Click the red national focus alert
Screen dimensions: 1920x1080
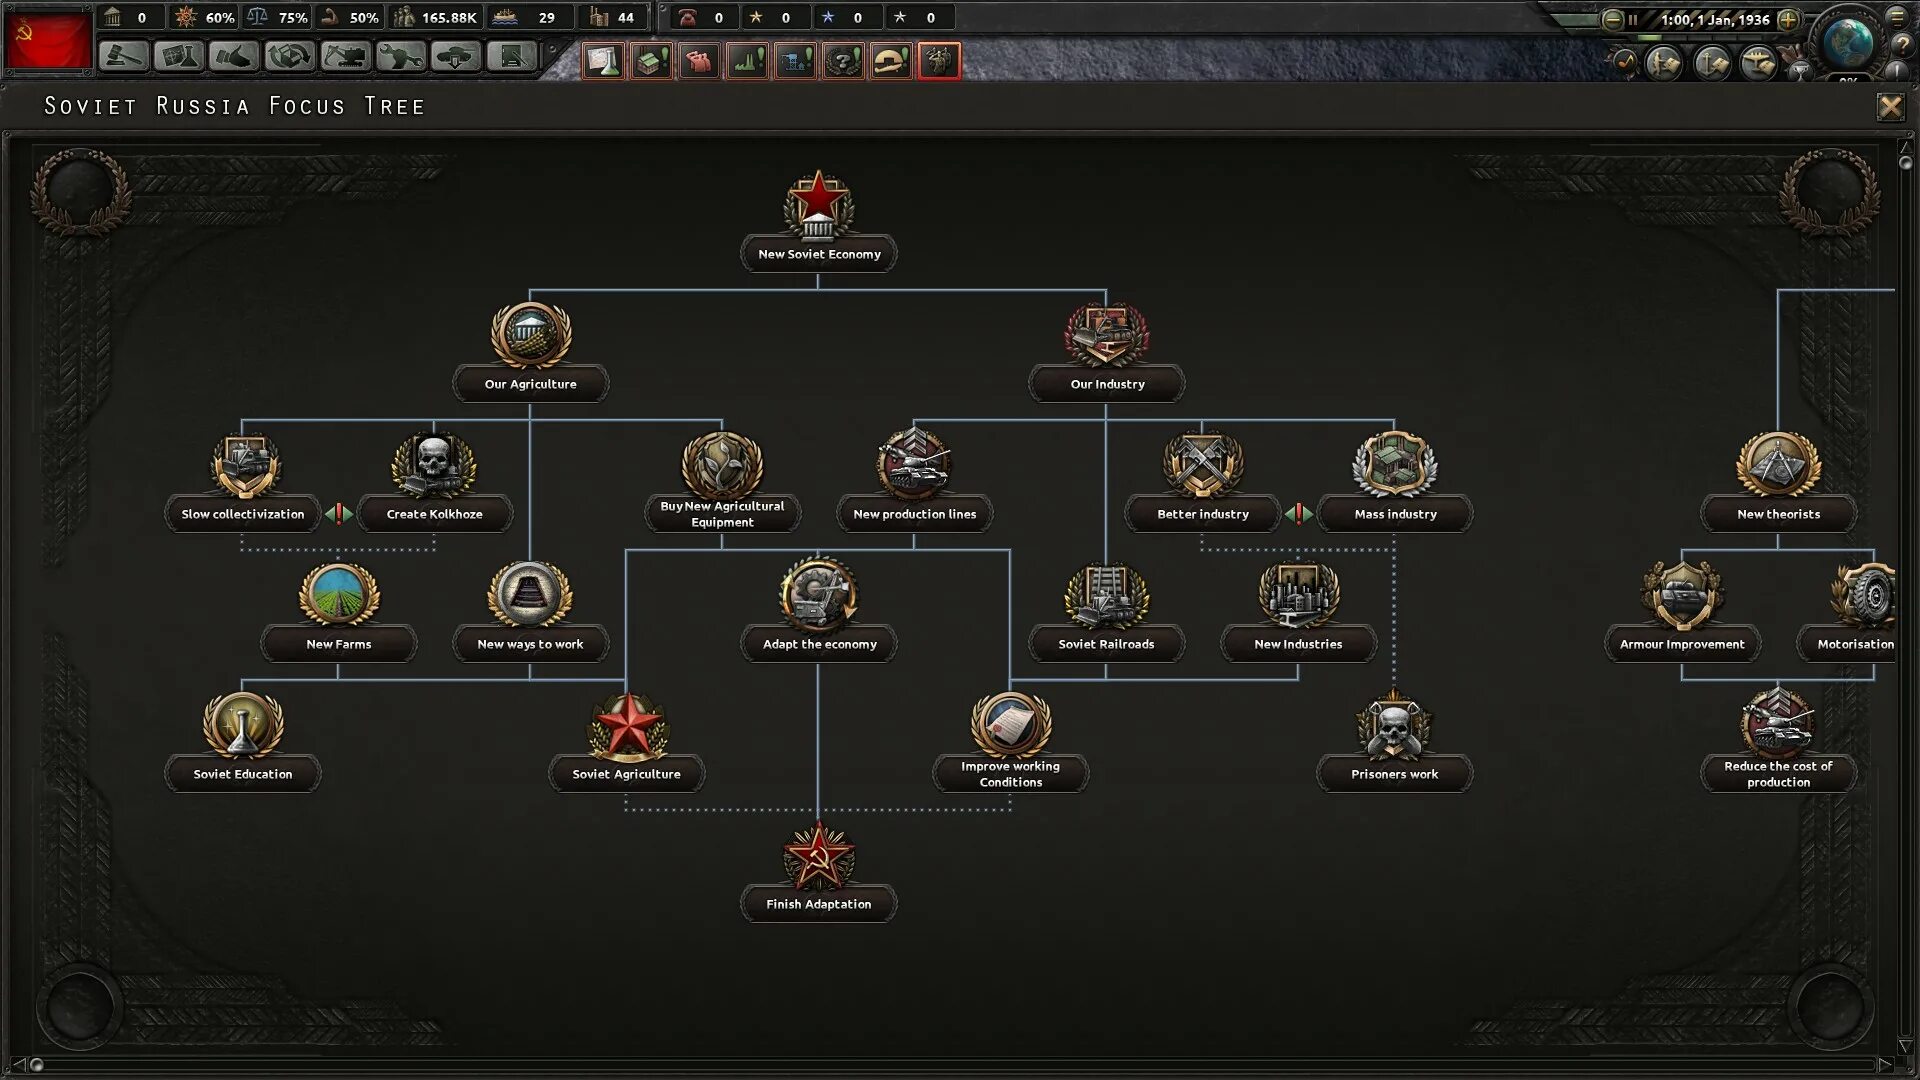(x=939, y=61)
